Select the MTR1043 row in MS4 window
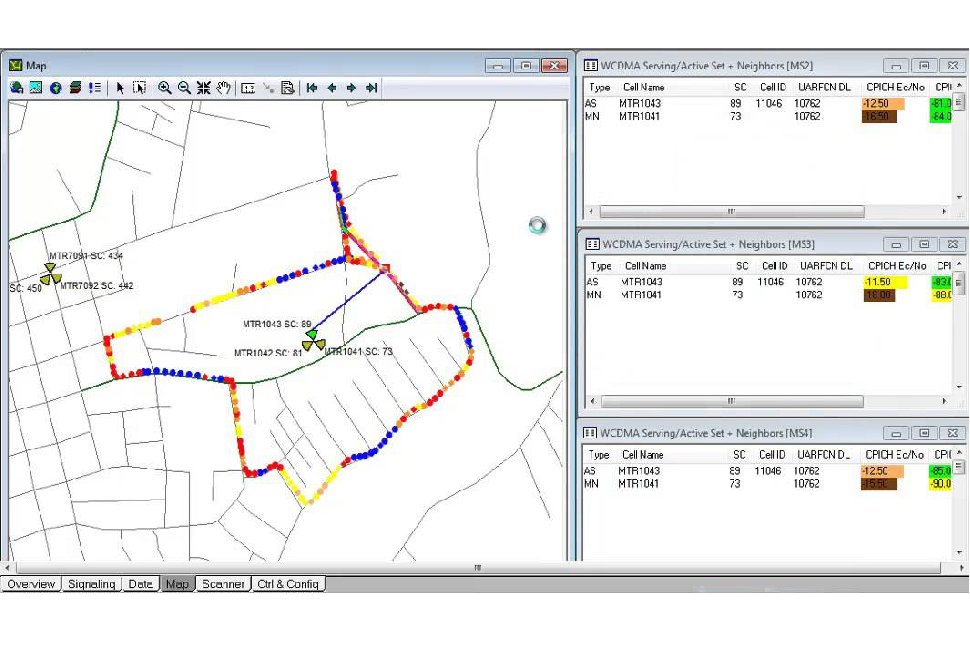970x647 pixels. point(639,470)
